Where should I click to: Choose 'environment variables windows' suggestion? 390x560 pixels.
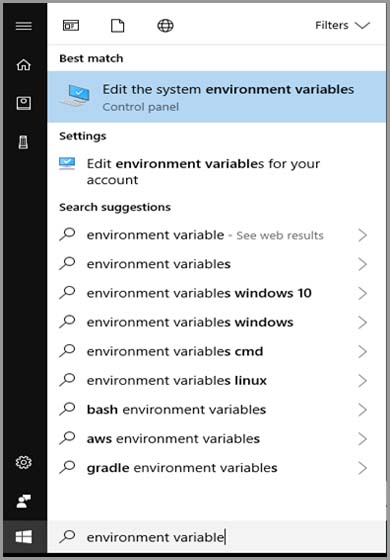click(217, 322)
